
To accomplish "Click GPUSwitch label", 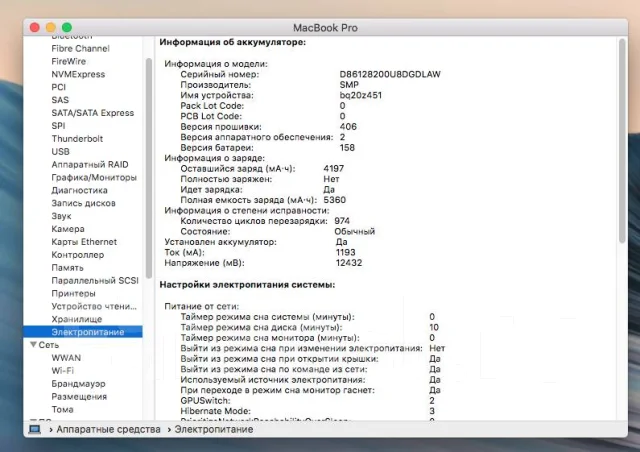I will [x=205, y=401].
